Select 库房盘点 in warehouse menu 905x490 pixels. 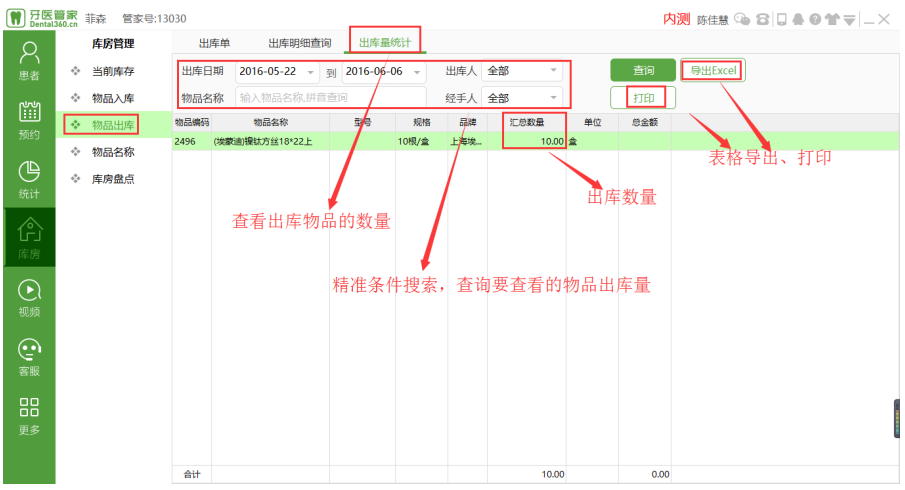pyautogui.click(x=113, y=179)
